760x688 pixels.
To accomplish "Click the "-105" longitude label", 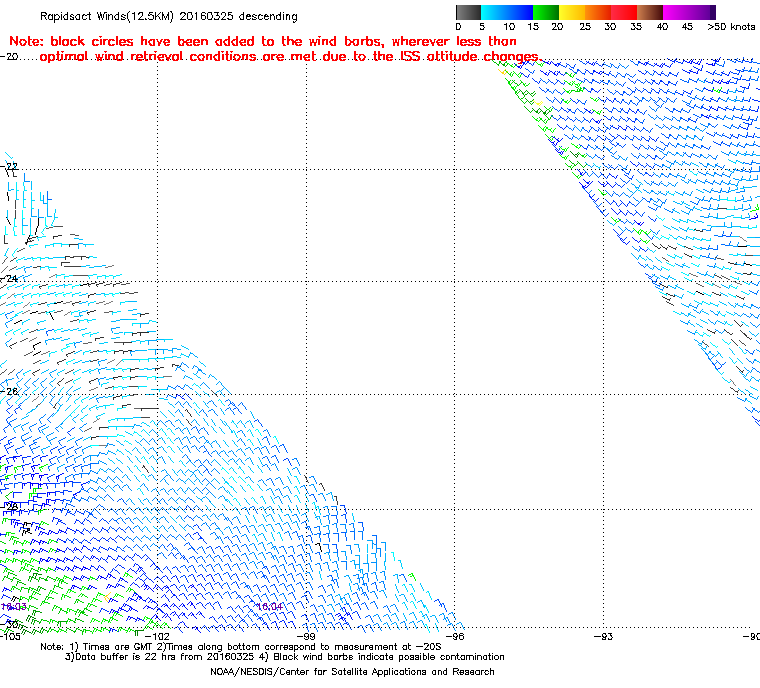I will [x=10, y=636].
